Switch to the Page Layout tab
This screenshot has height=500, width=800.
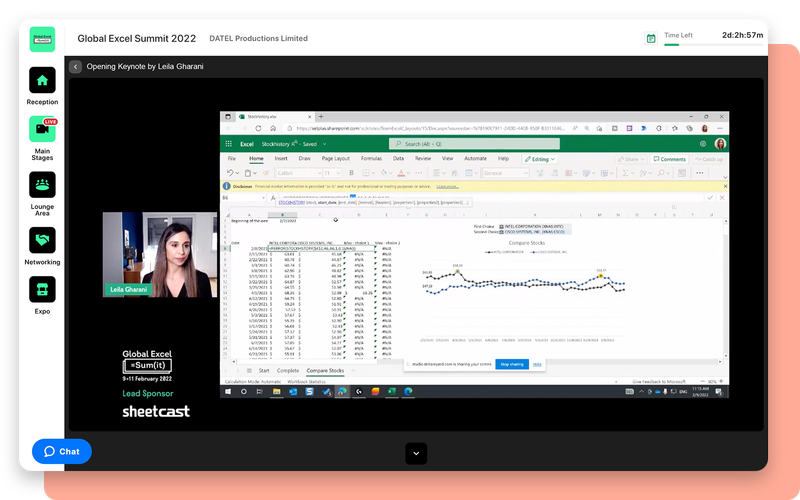click(336, 159)
